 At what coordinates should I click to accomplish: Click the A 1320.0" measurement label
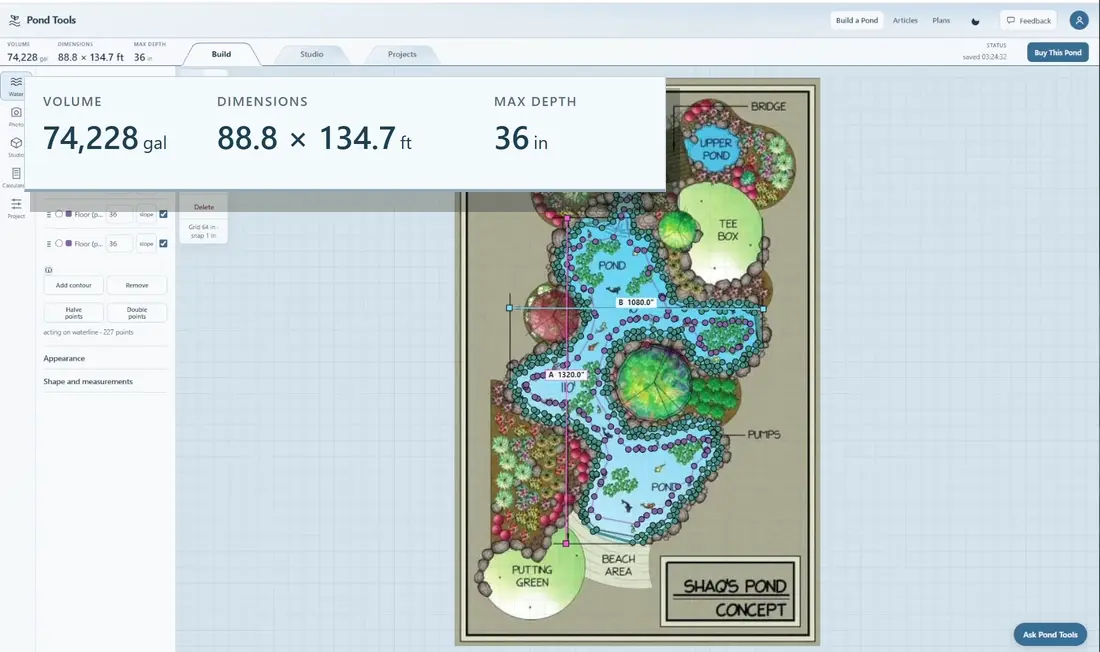coord(565,375)
